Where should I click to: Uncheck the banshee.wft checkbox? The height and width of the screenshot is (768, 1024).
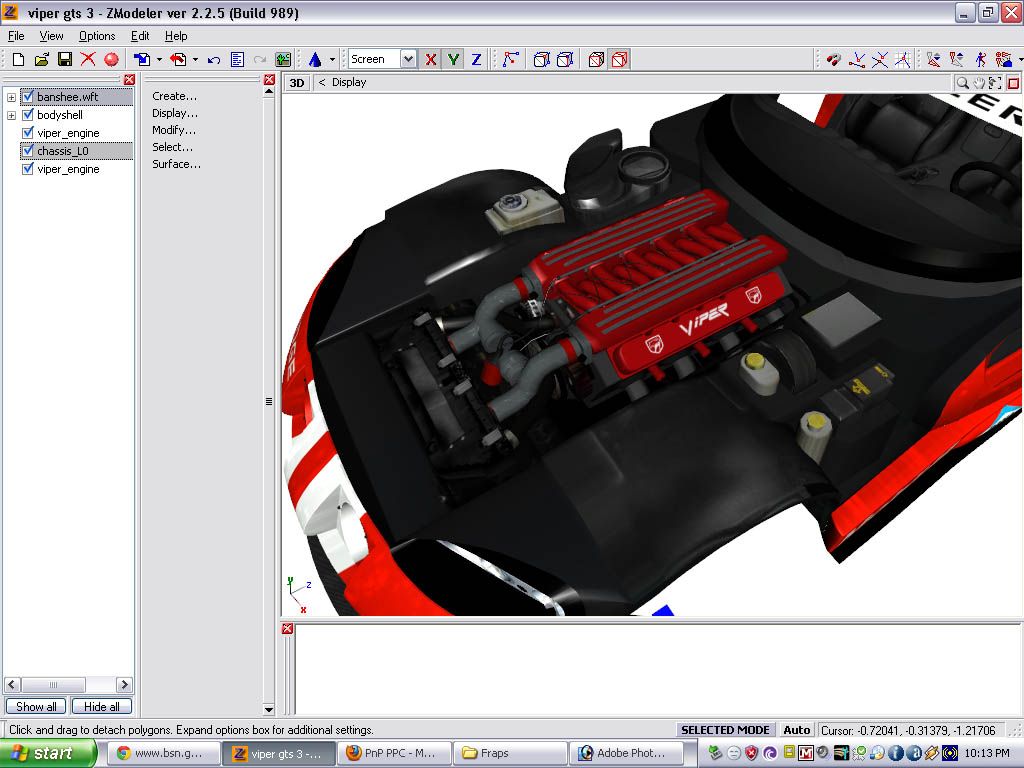28,97
